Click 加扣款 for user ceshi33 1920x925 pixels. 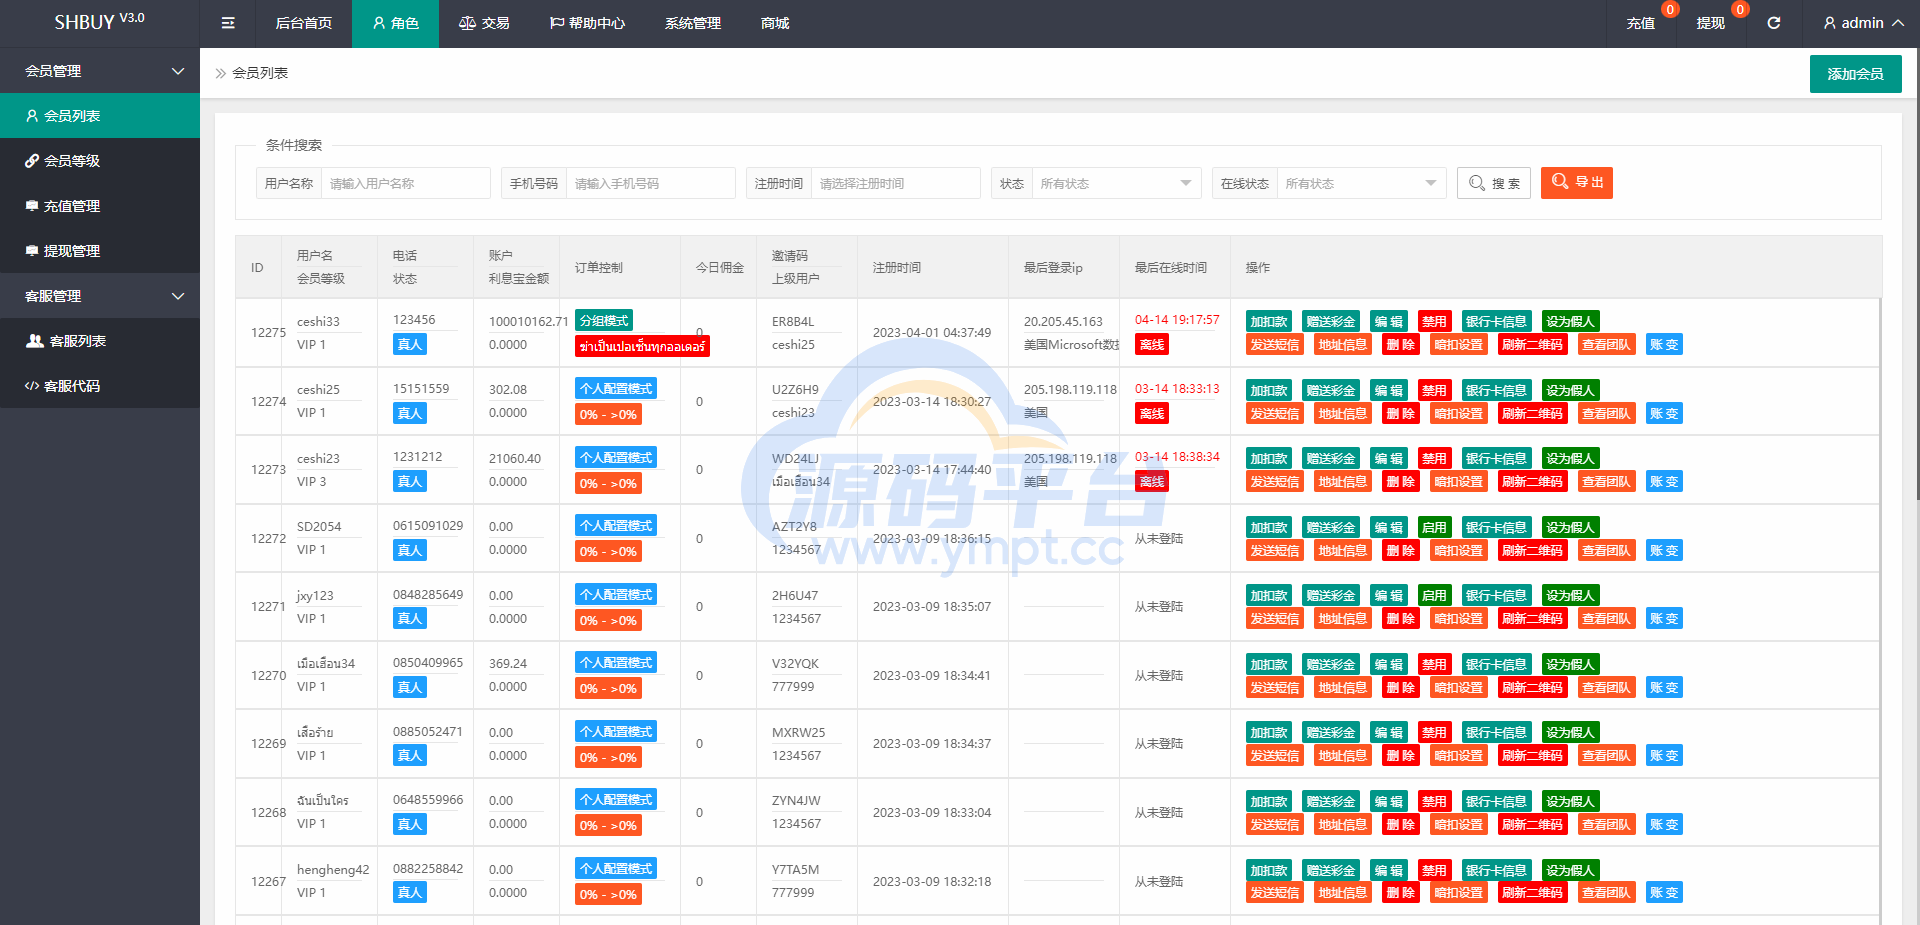1269,321
